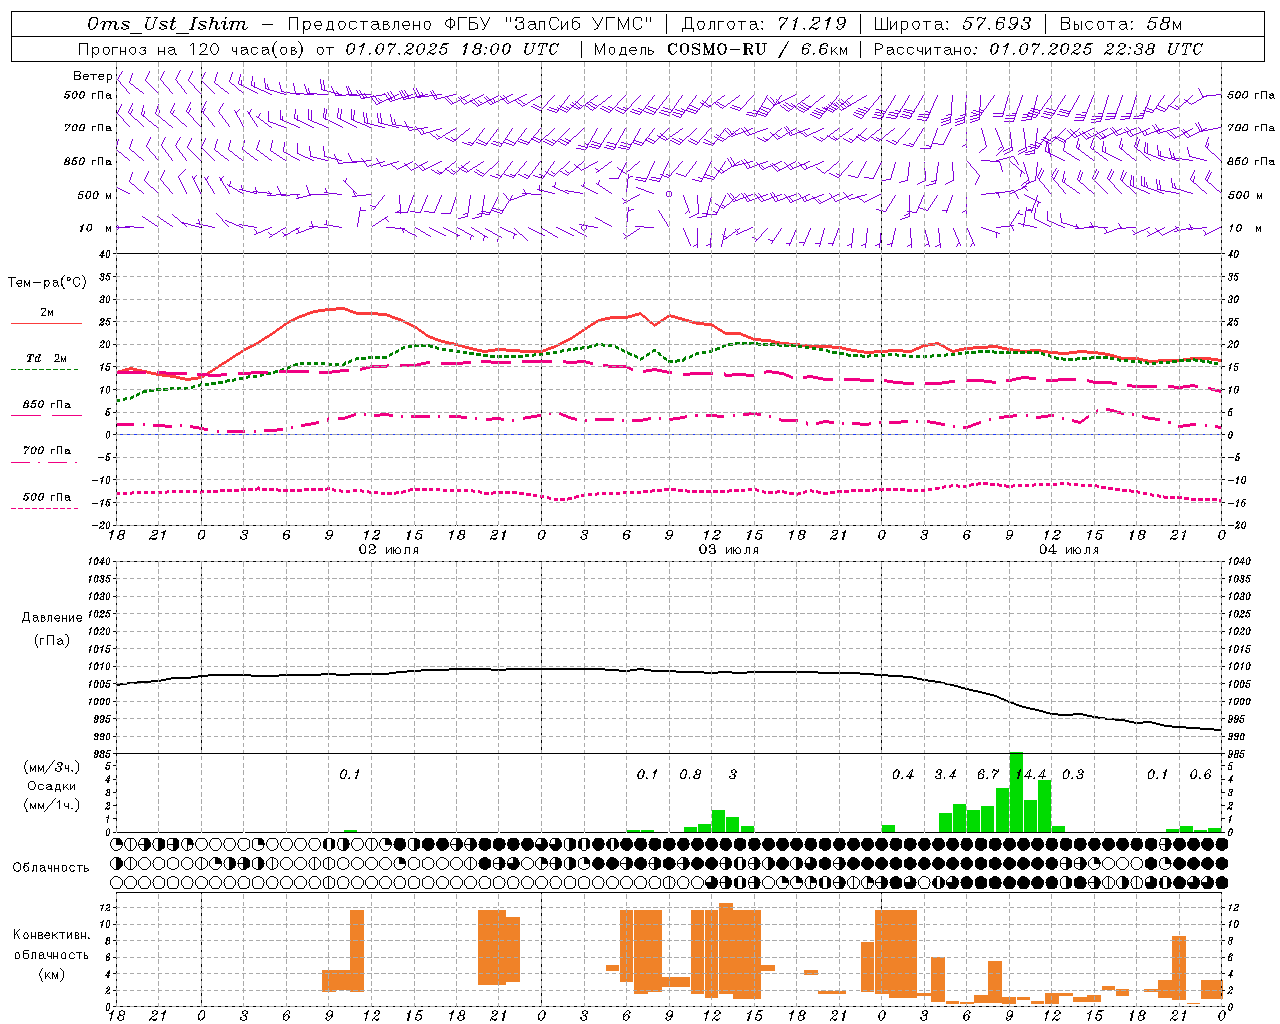Screen dimensions: 1280x1024
Task: Select the 04 июля date label
Action: pos(1069,550)
